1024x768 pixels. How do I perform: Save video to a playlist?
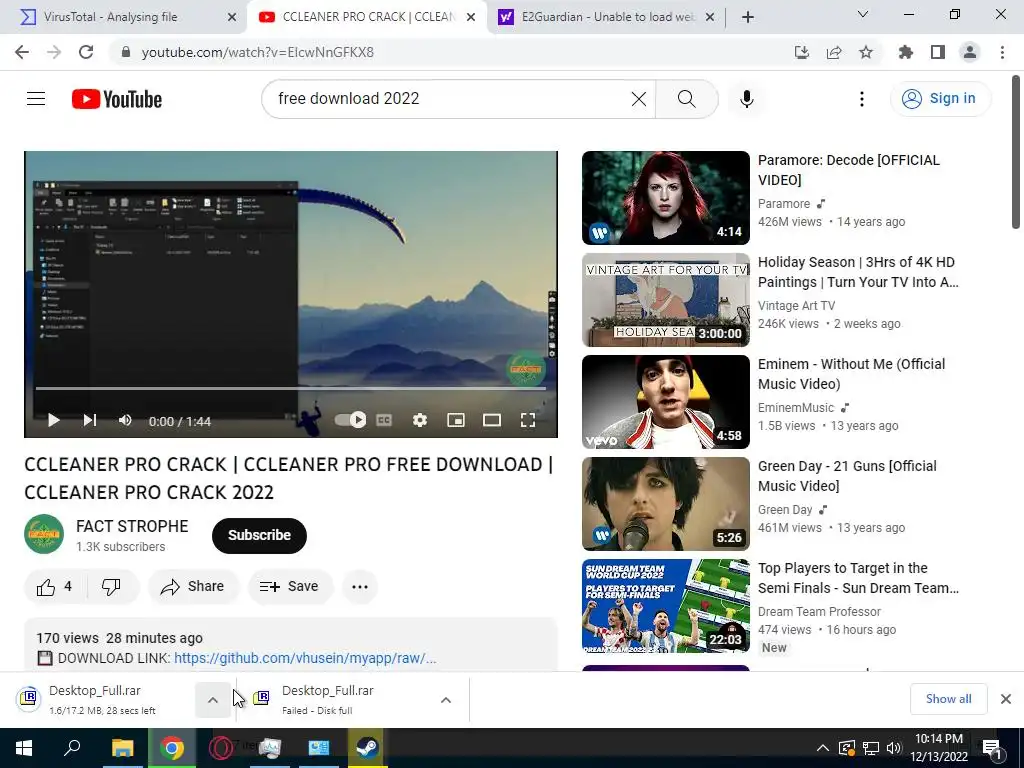[289, 586]
